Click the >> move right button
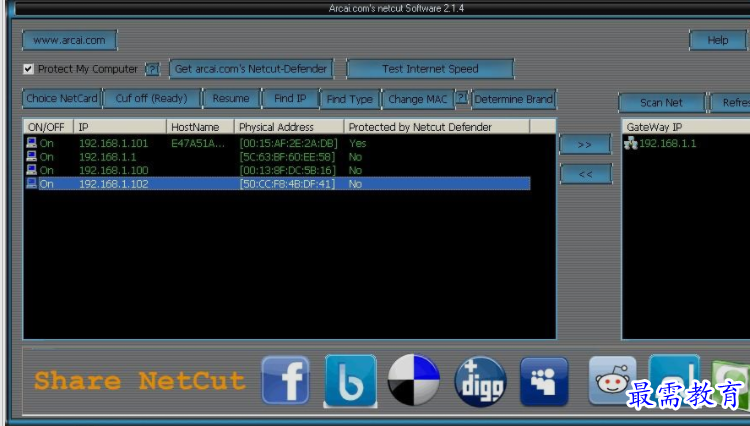Image resolution: width=750 pixels, height=426 pixels. point(585,144)
